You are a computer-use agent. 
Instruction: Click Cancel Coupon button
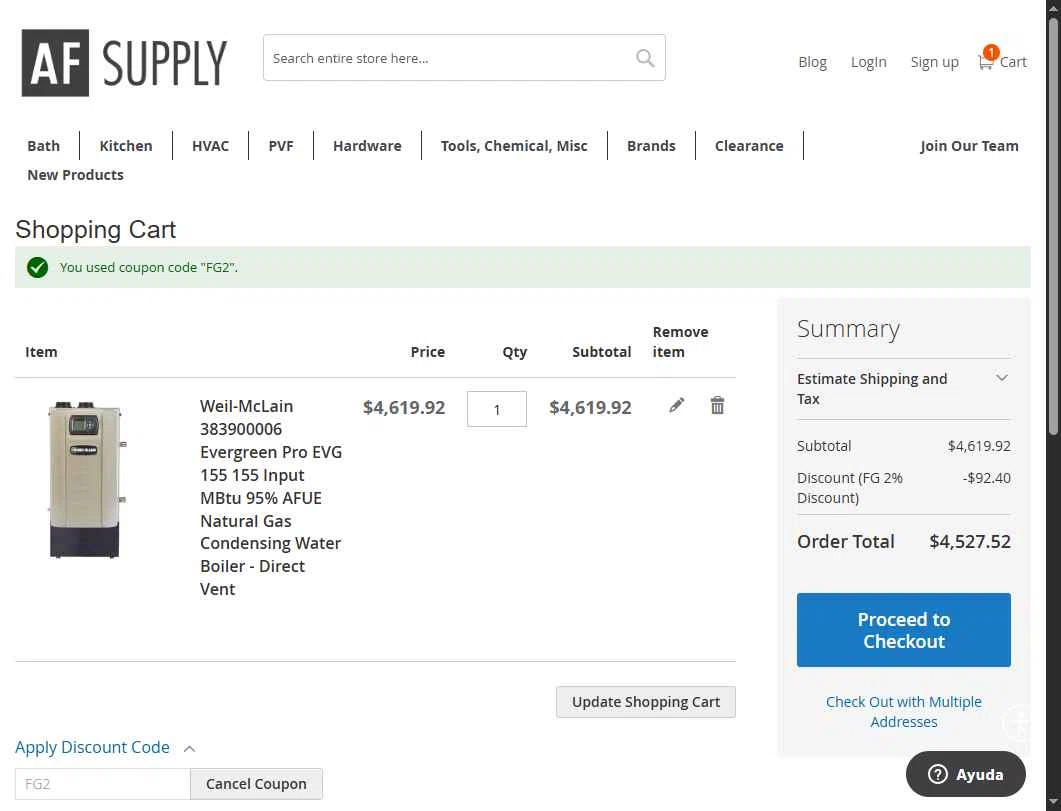256,784
